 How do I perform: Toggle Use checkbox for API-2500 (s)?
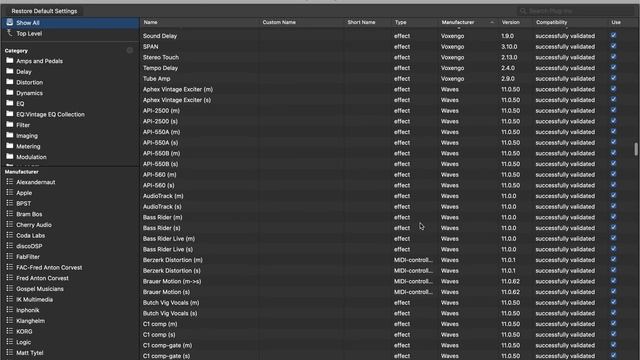coord(613,121)
